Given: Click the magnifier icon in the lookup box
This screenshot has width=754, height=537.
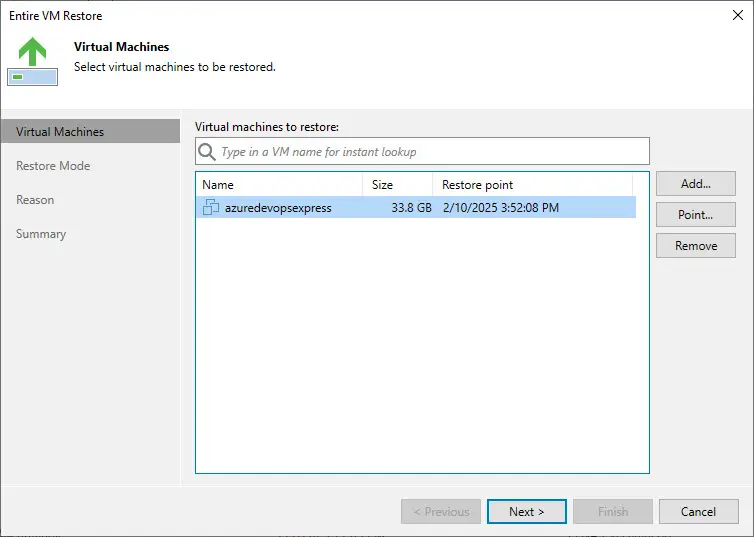Looking at the screenshot, I should (207, 152).
